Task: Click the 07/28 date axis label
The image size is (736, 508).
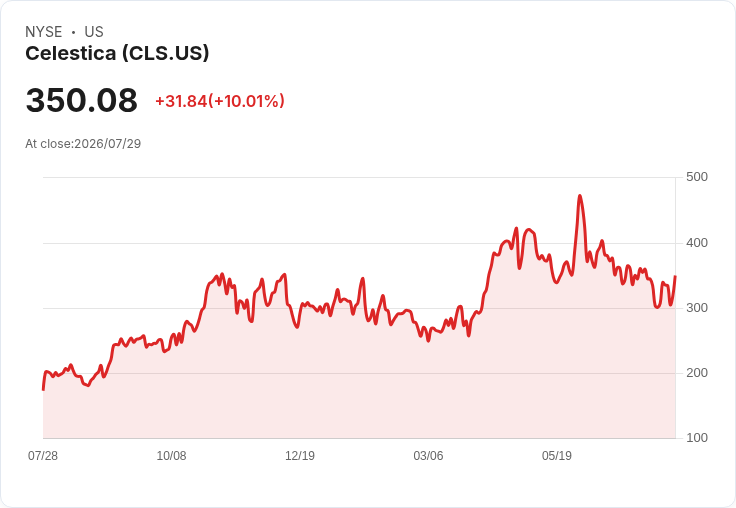Action: pos(43,455)
